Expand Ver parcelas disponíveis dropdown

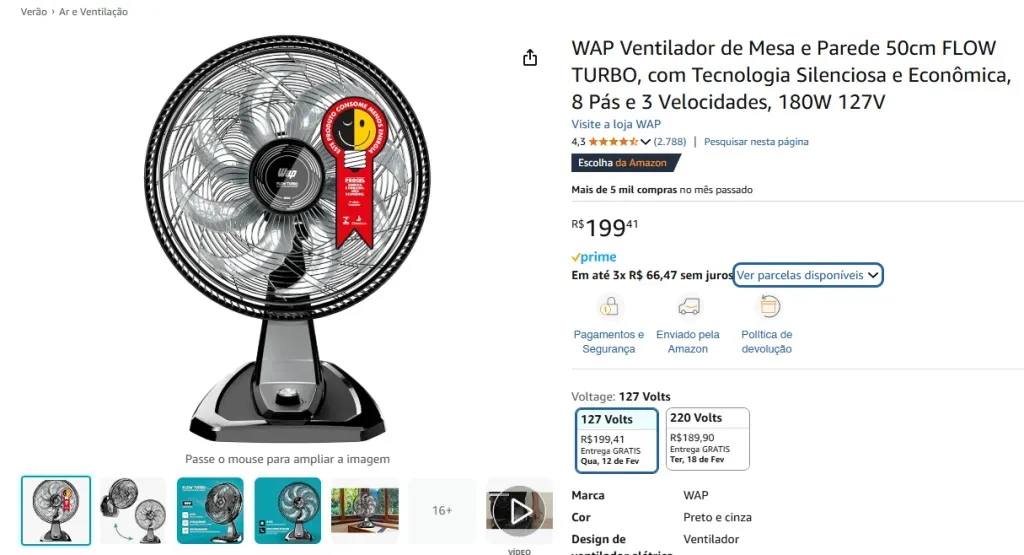[x=808, y=276]
